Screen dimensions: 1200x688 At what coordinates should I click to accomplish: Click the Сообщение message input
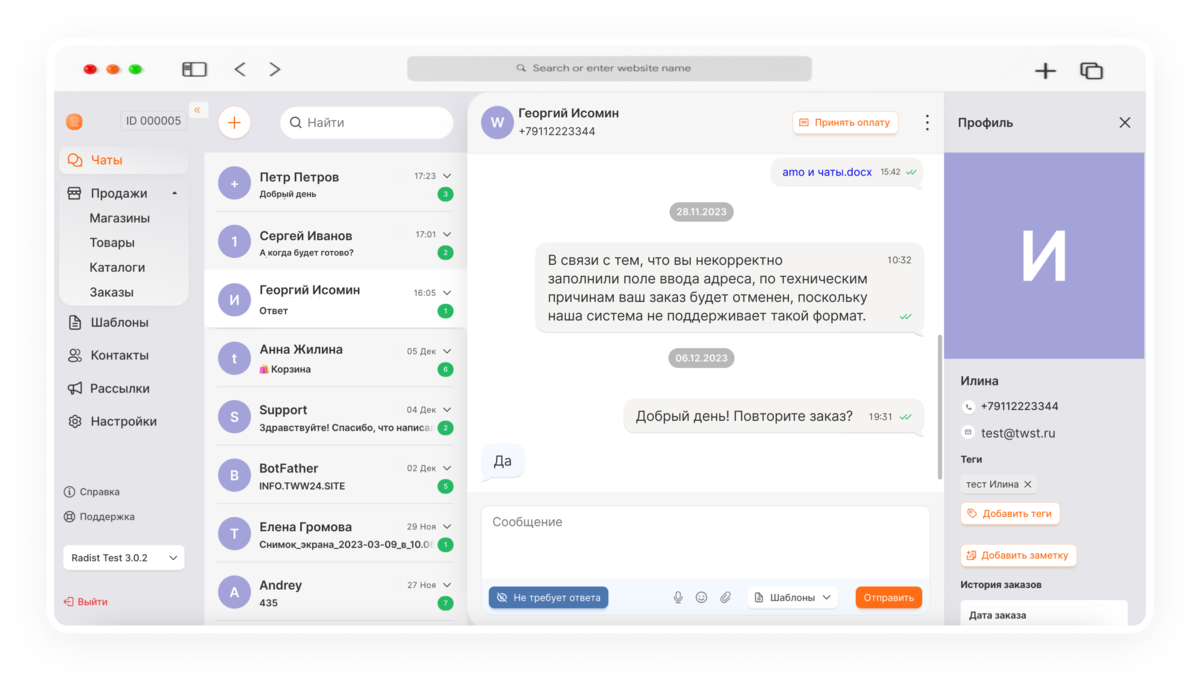click(x=705, y=543)
